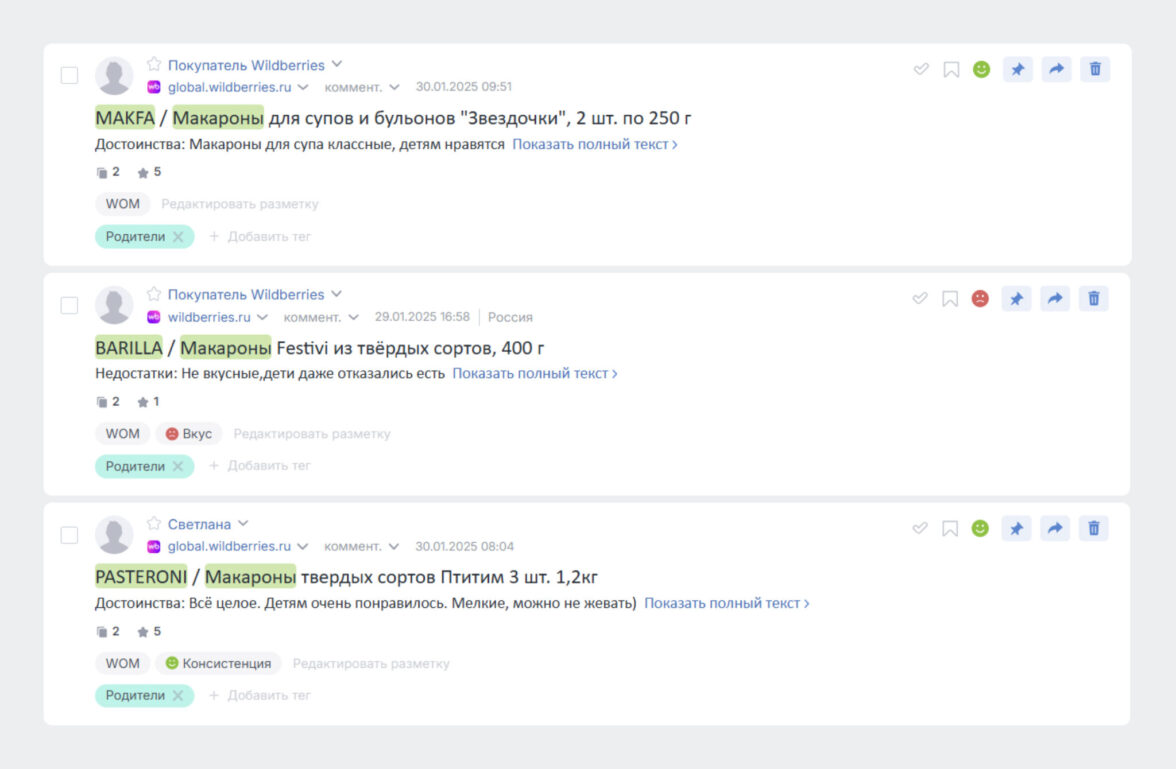Select the MAKFA review checkbox

click(69, 75)
